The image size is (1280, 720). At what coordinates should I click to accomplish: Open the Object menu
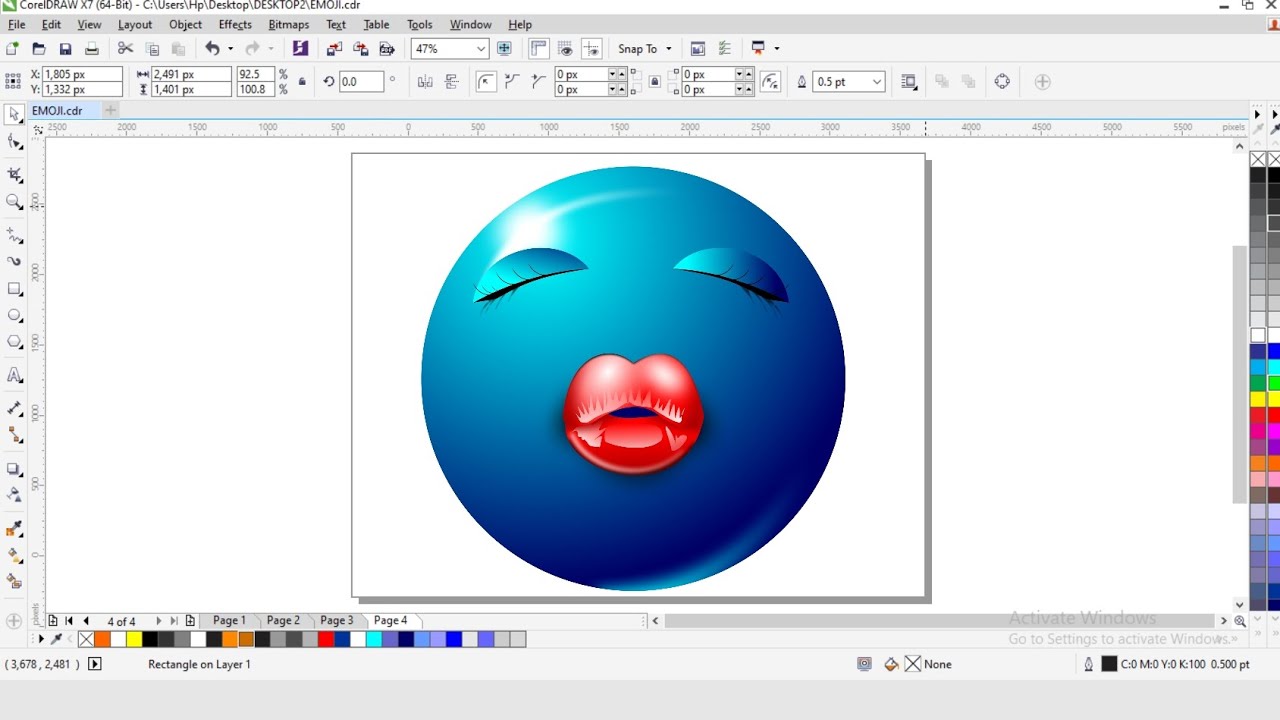[x=185, y=24]
